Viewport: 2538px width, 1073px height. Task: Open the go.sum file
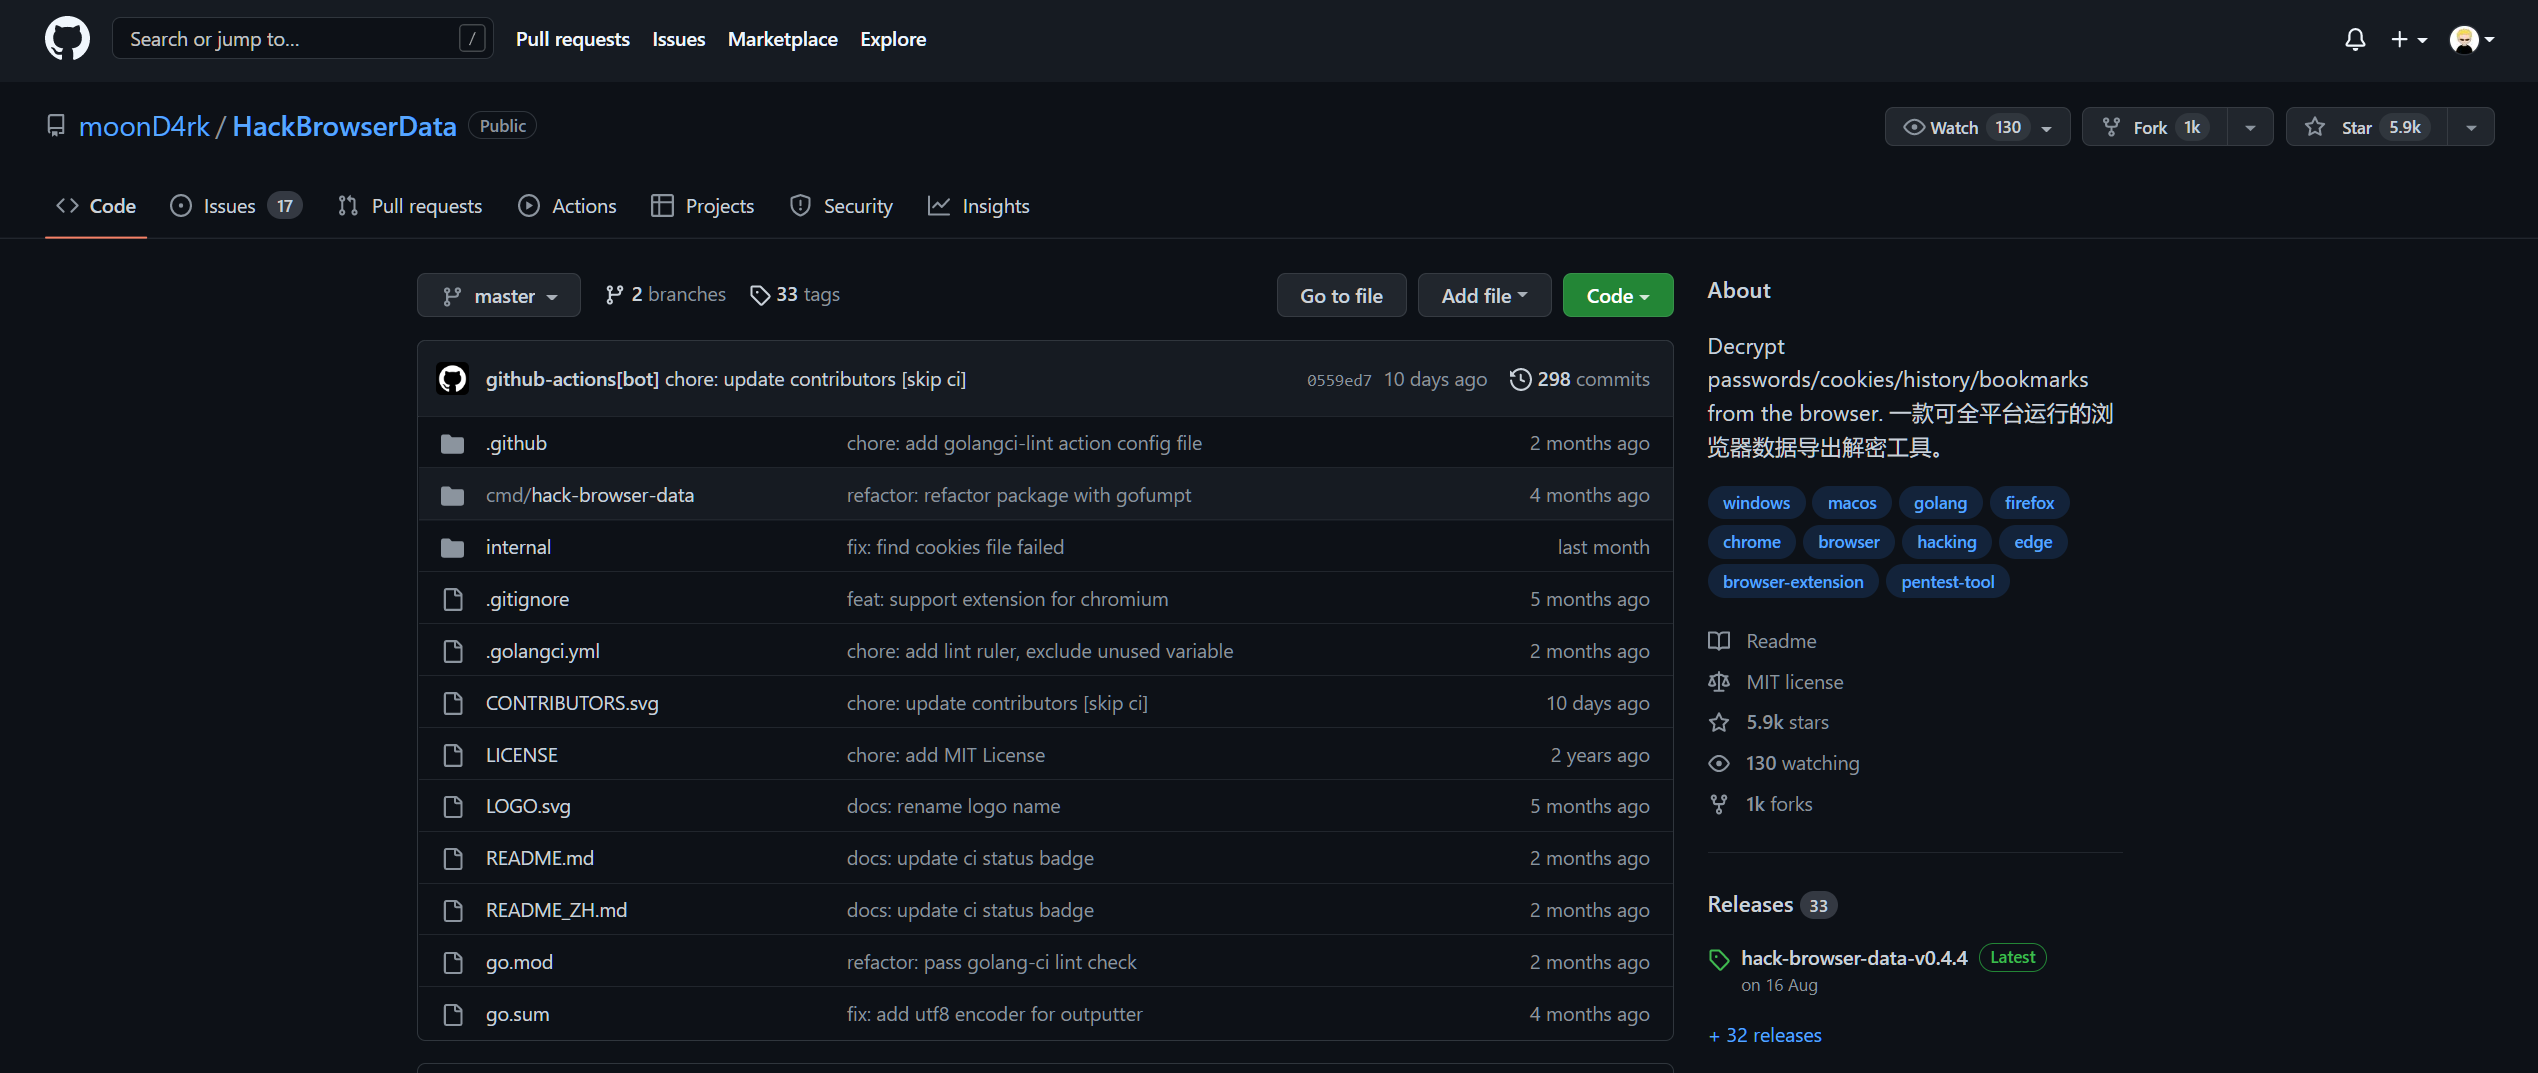(517, 1014)
